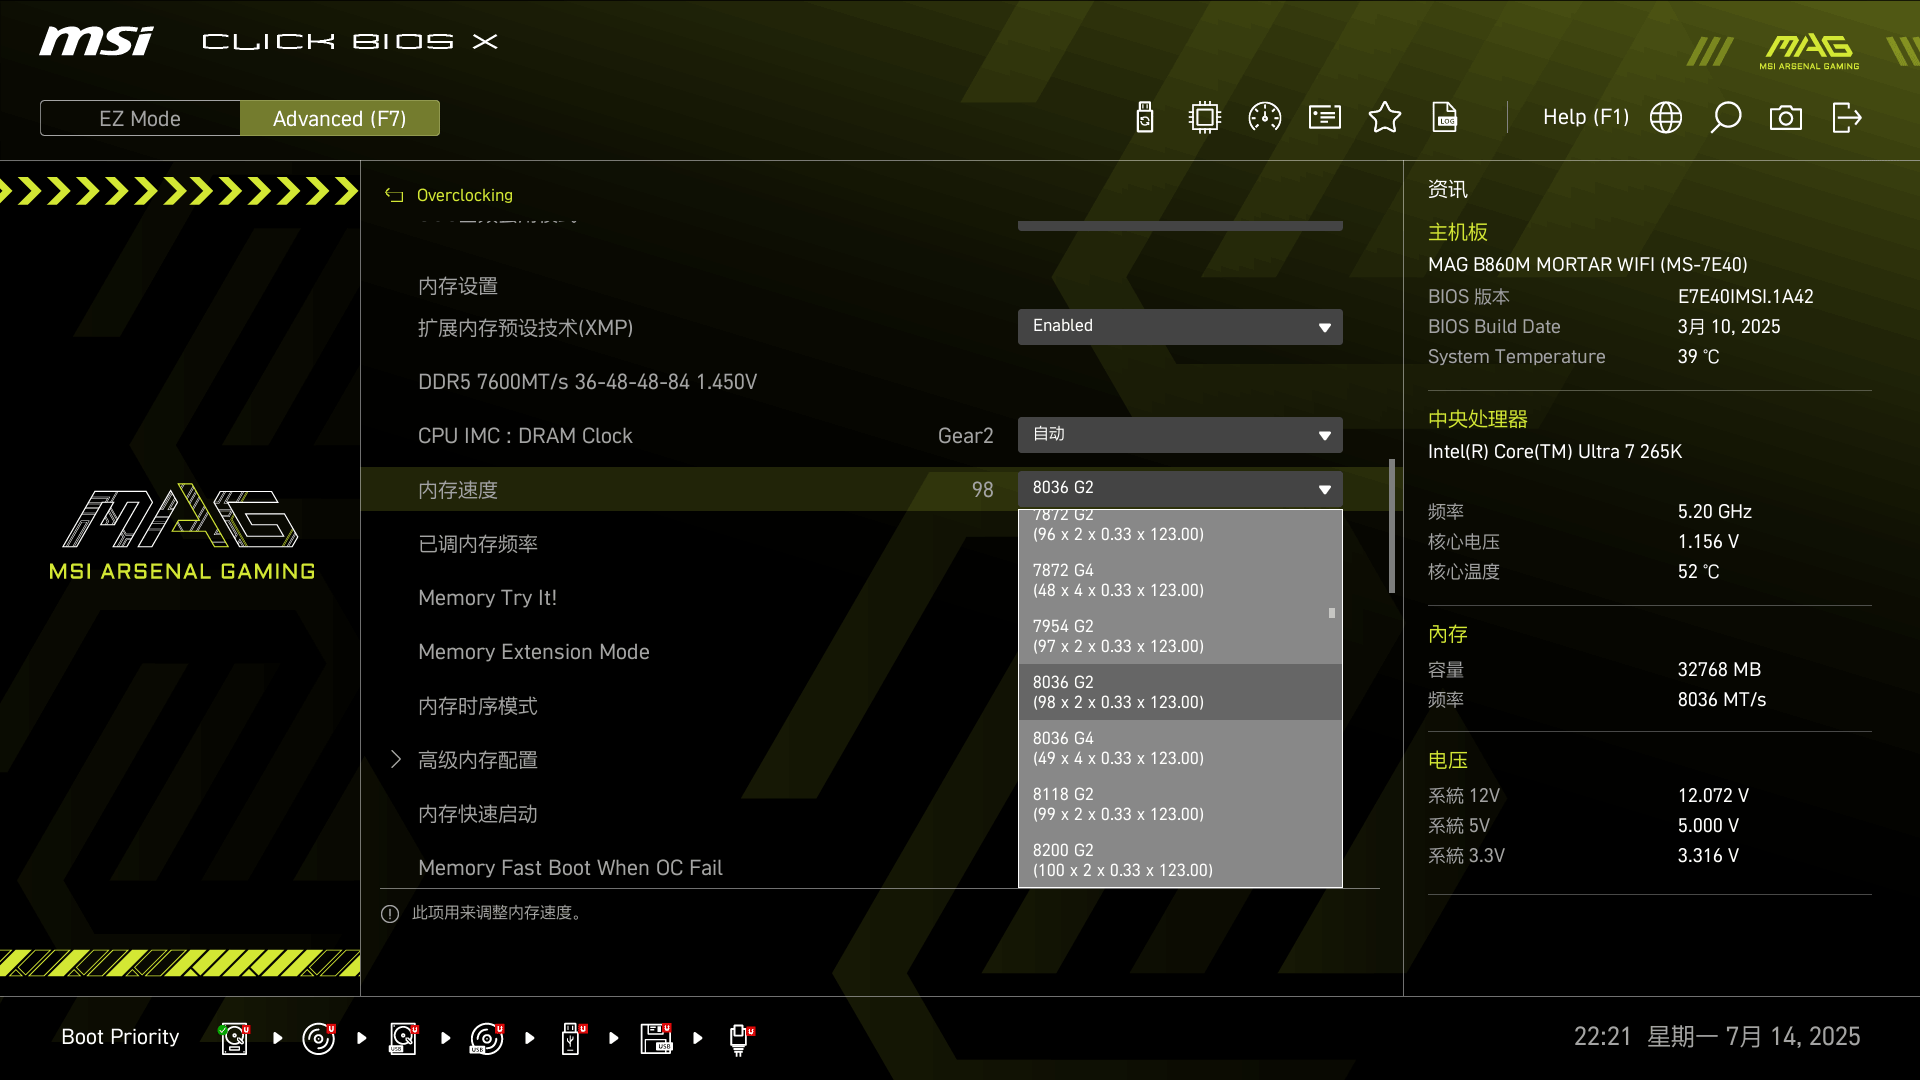Click the exit BIOS icon
The image size is (1920, 1080).
coord(1846,118)
